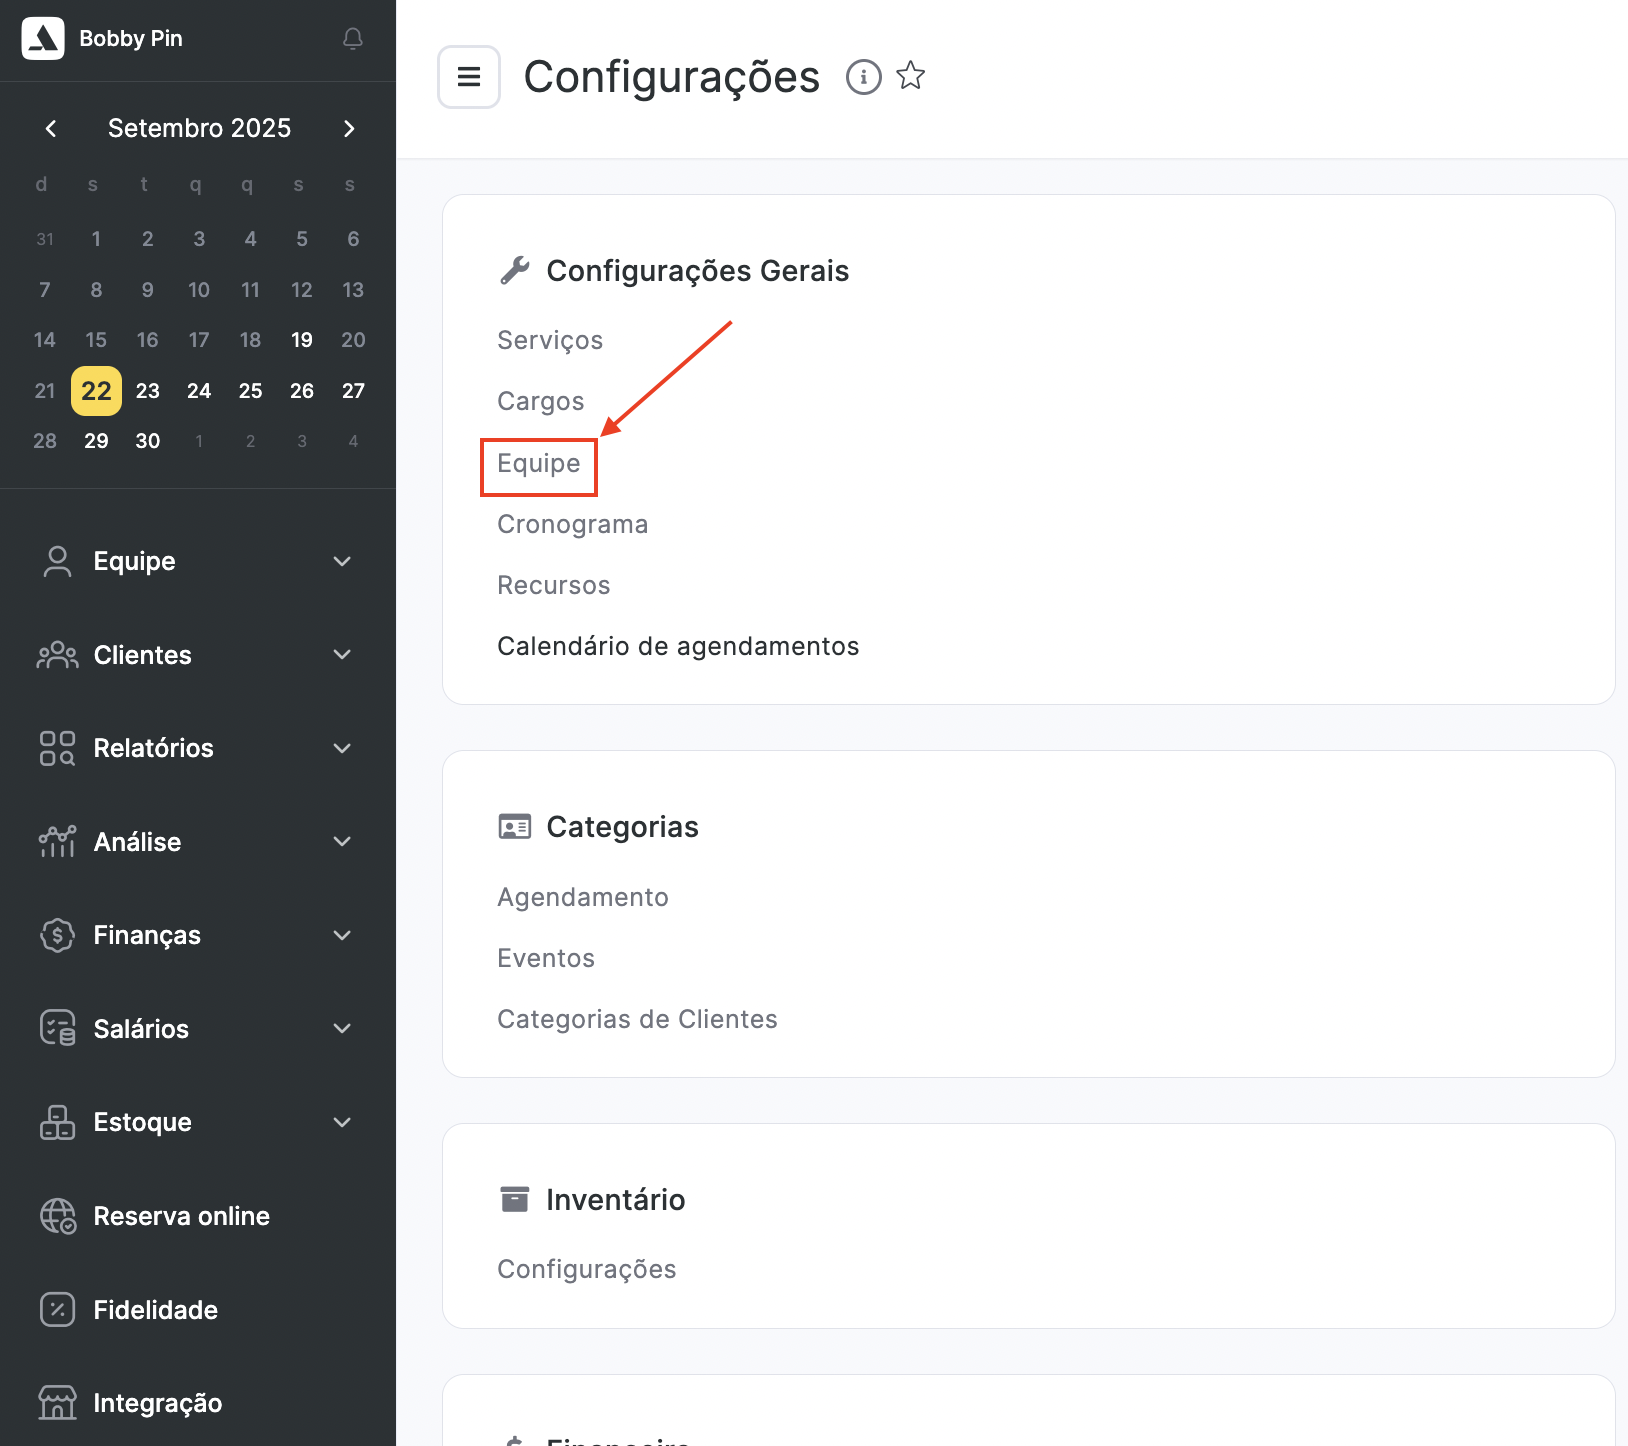This screenshot has height=1446, width=1628.
Task: Select day 26 in the calendar
Action: point(301,391)
